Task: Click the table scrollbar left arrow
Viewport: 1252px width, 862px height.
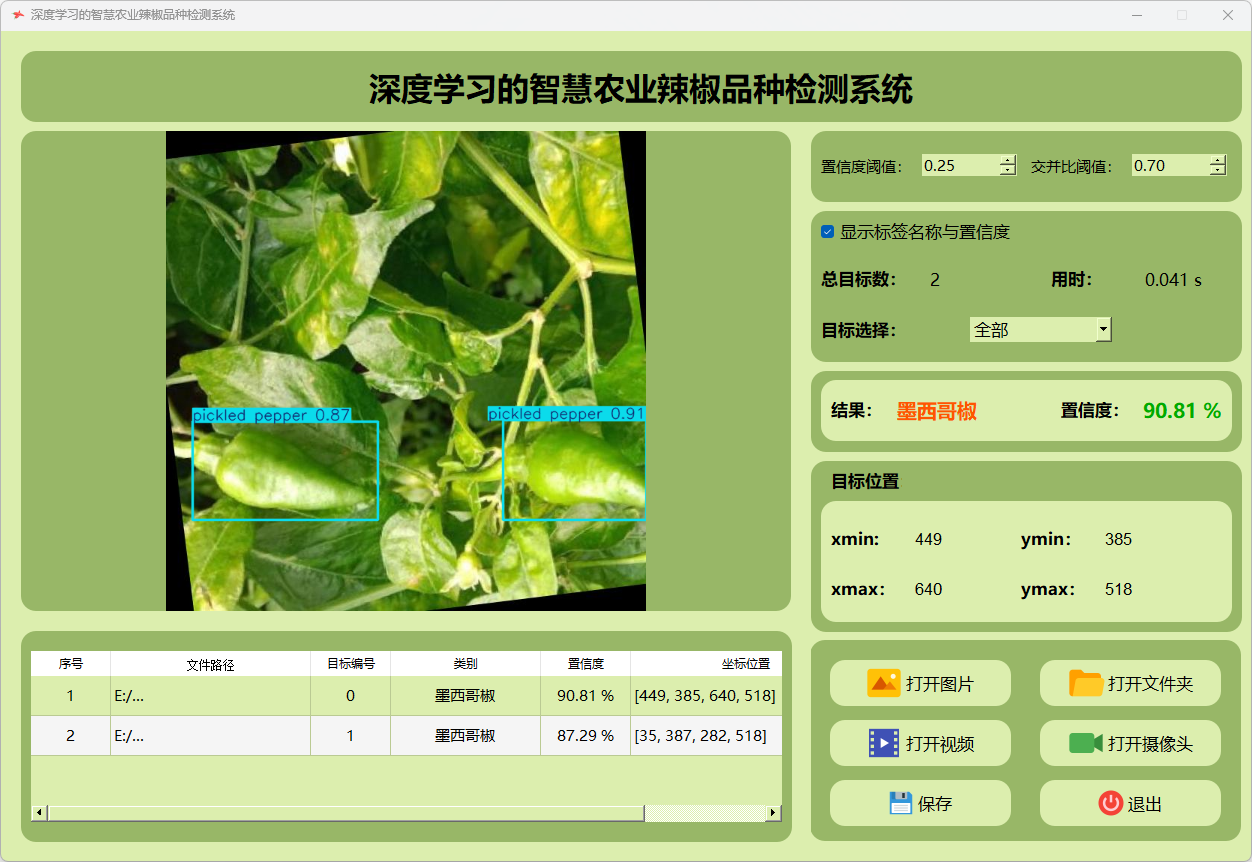Action: point(40,813)
